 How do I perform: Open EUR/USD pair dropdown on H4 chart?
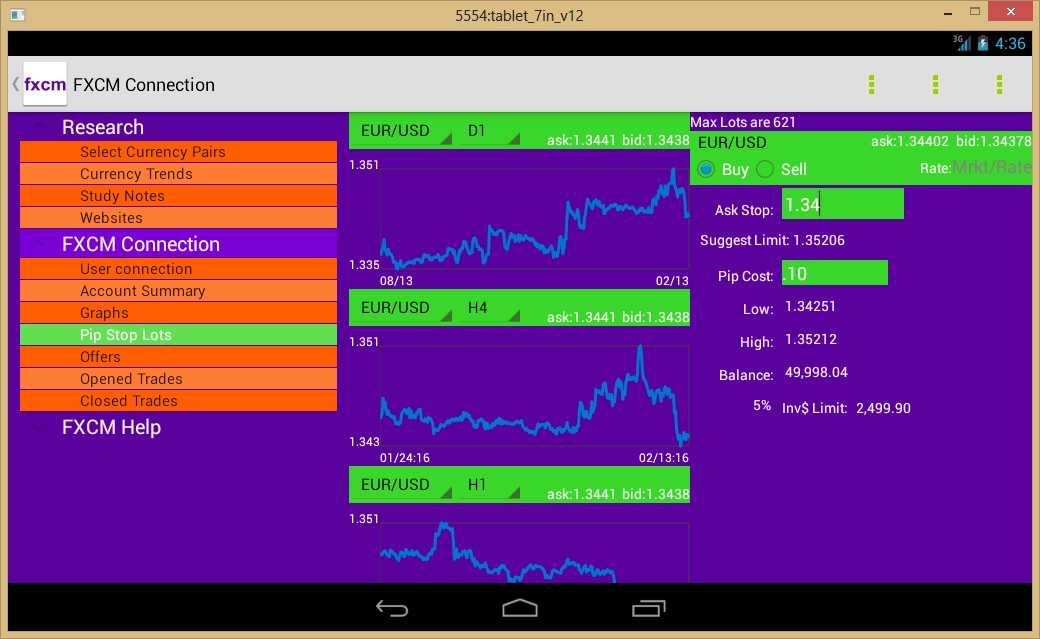(x=402, y=308)
